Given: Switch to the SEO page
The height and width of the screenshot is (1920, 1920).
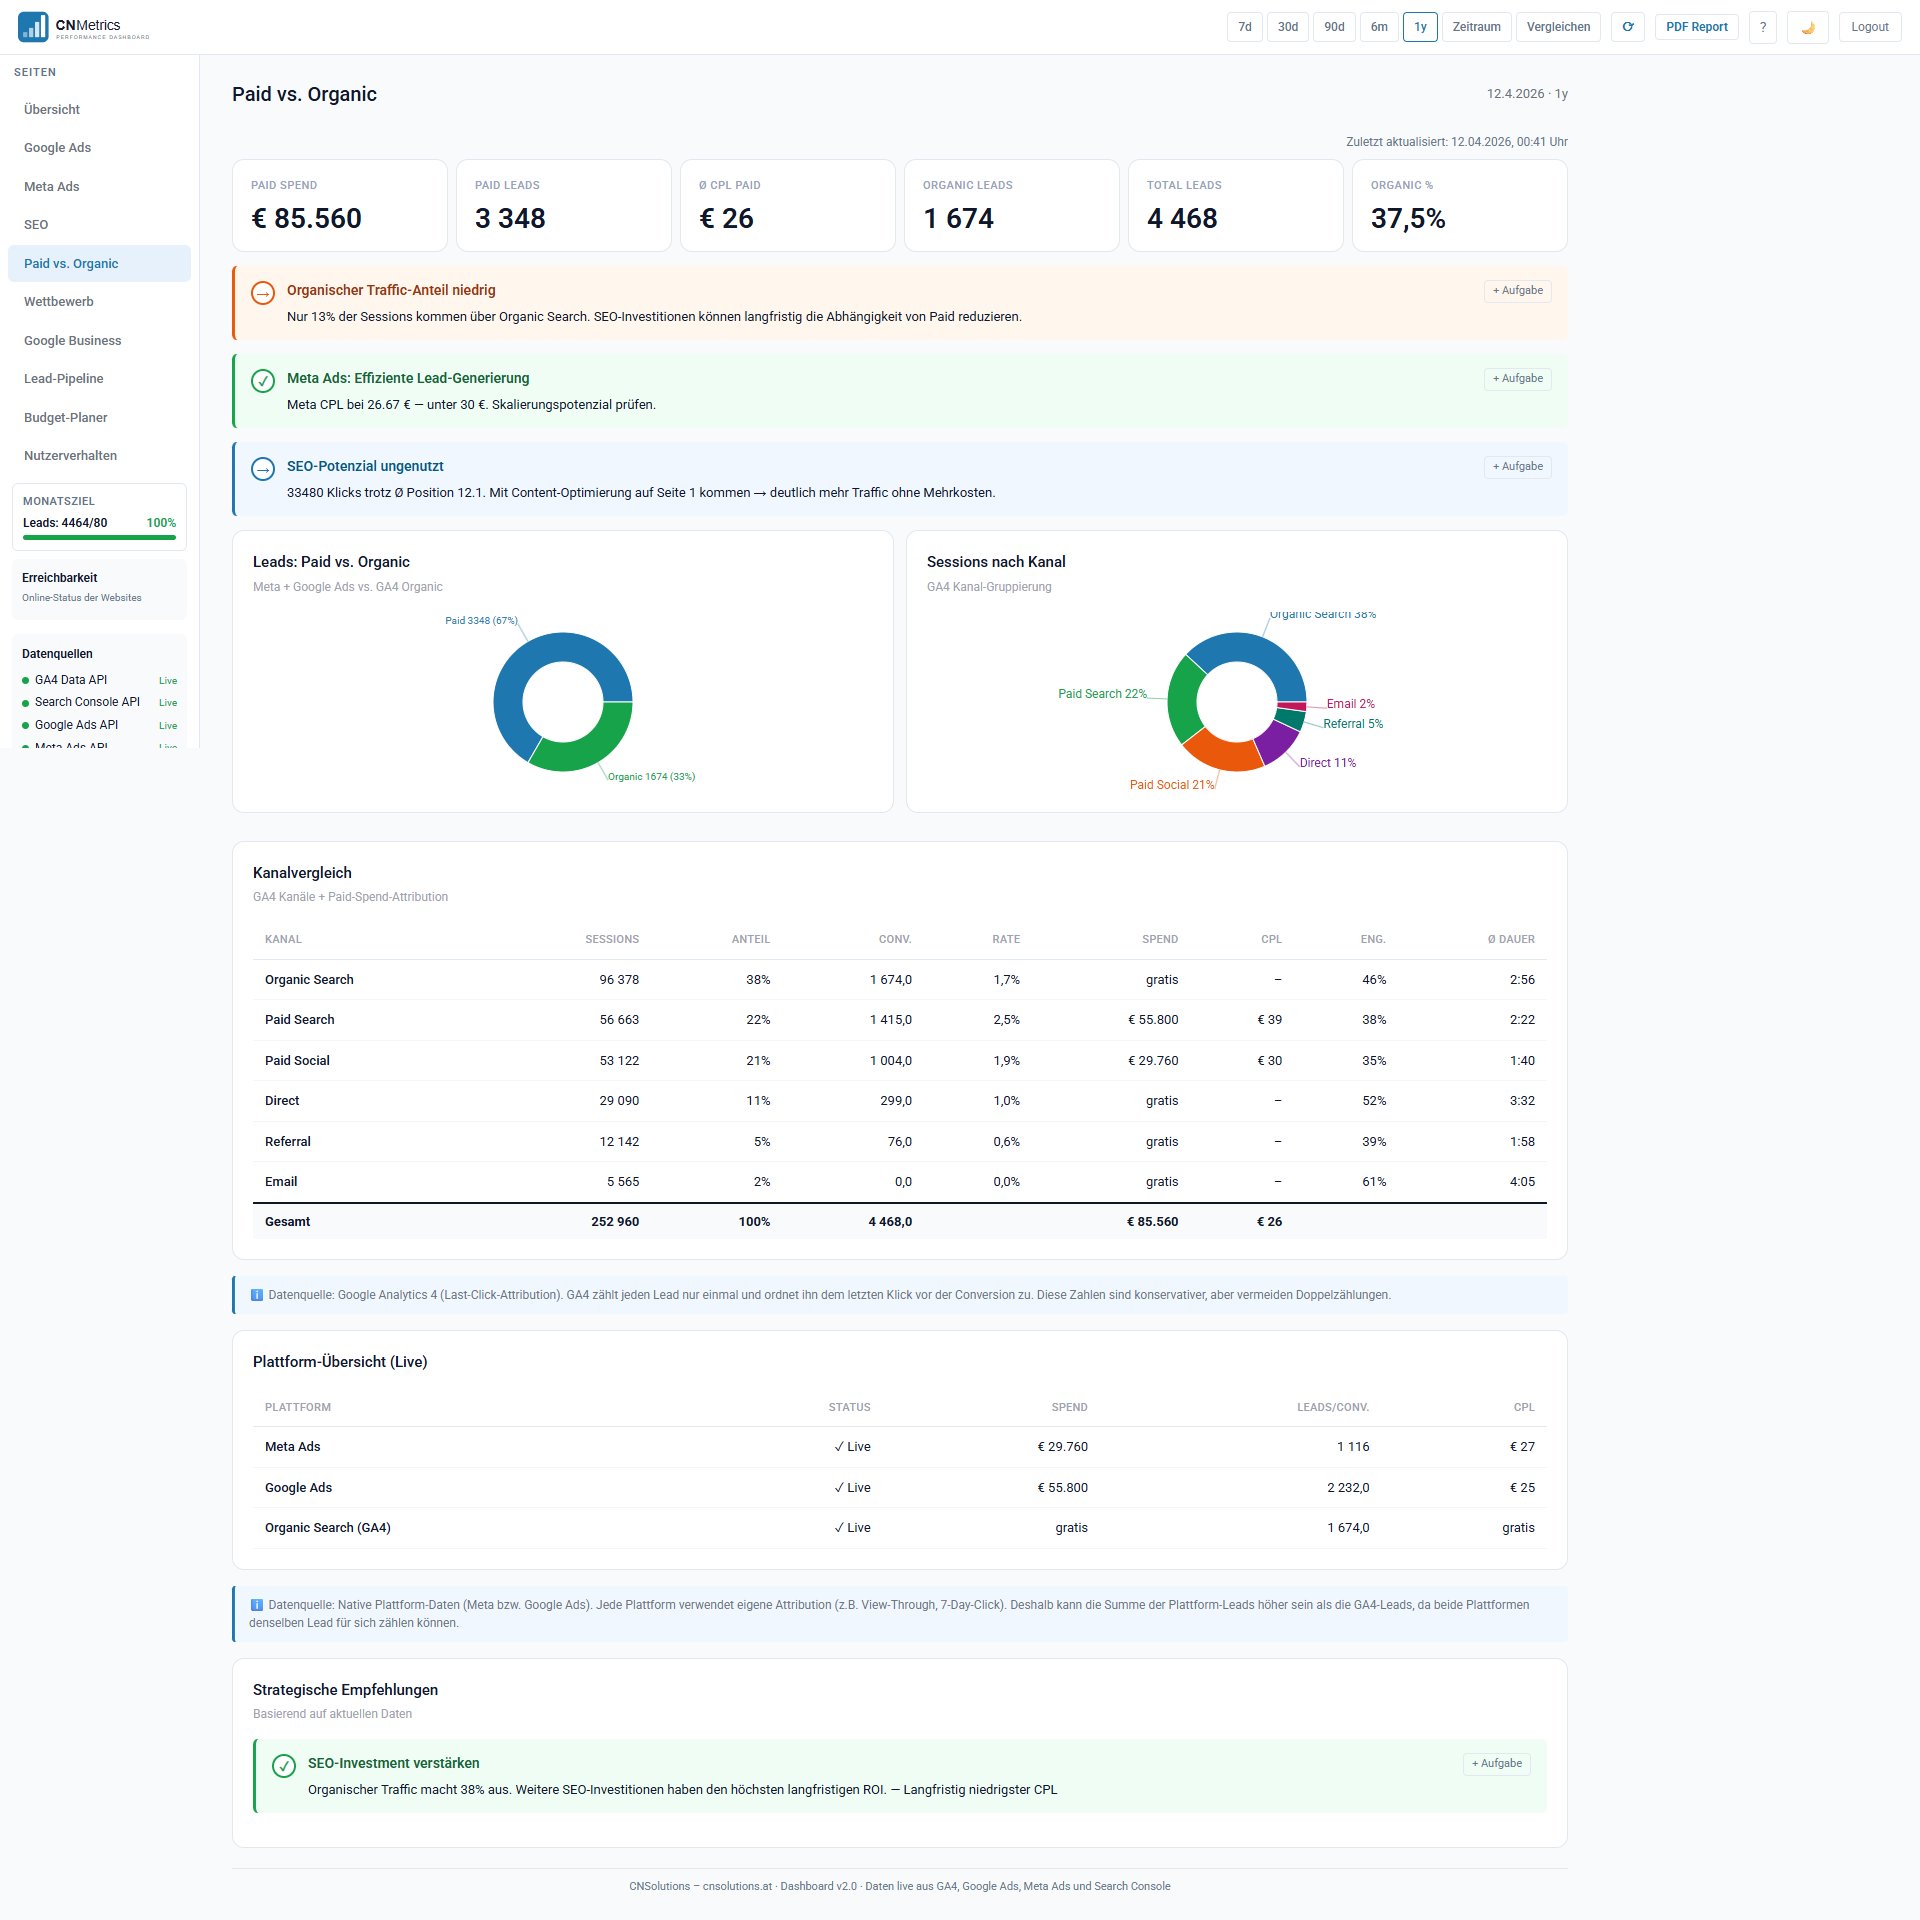Looking at the screenshot, I should pos(37,225).
